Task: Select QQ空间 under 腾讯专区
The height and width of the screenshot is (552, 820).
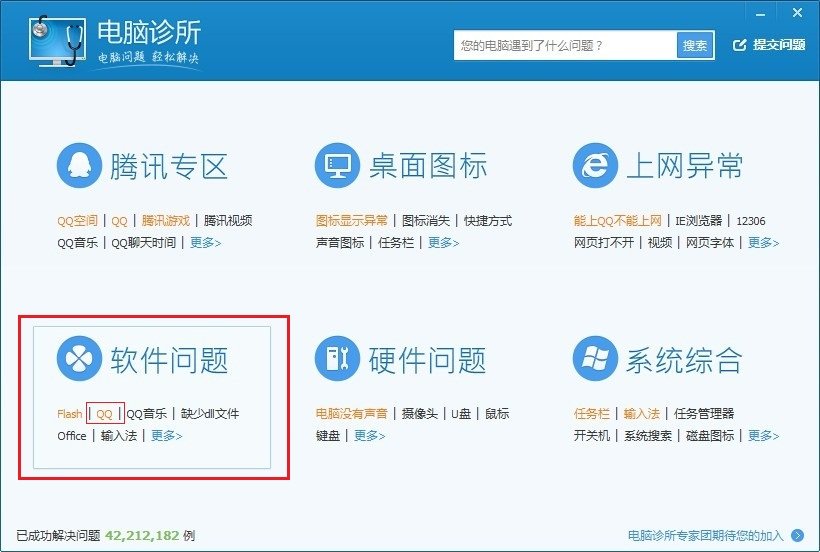Action: click(77, 221)
